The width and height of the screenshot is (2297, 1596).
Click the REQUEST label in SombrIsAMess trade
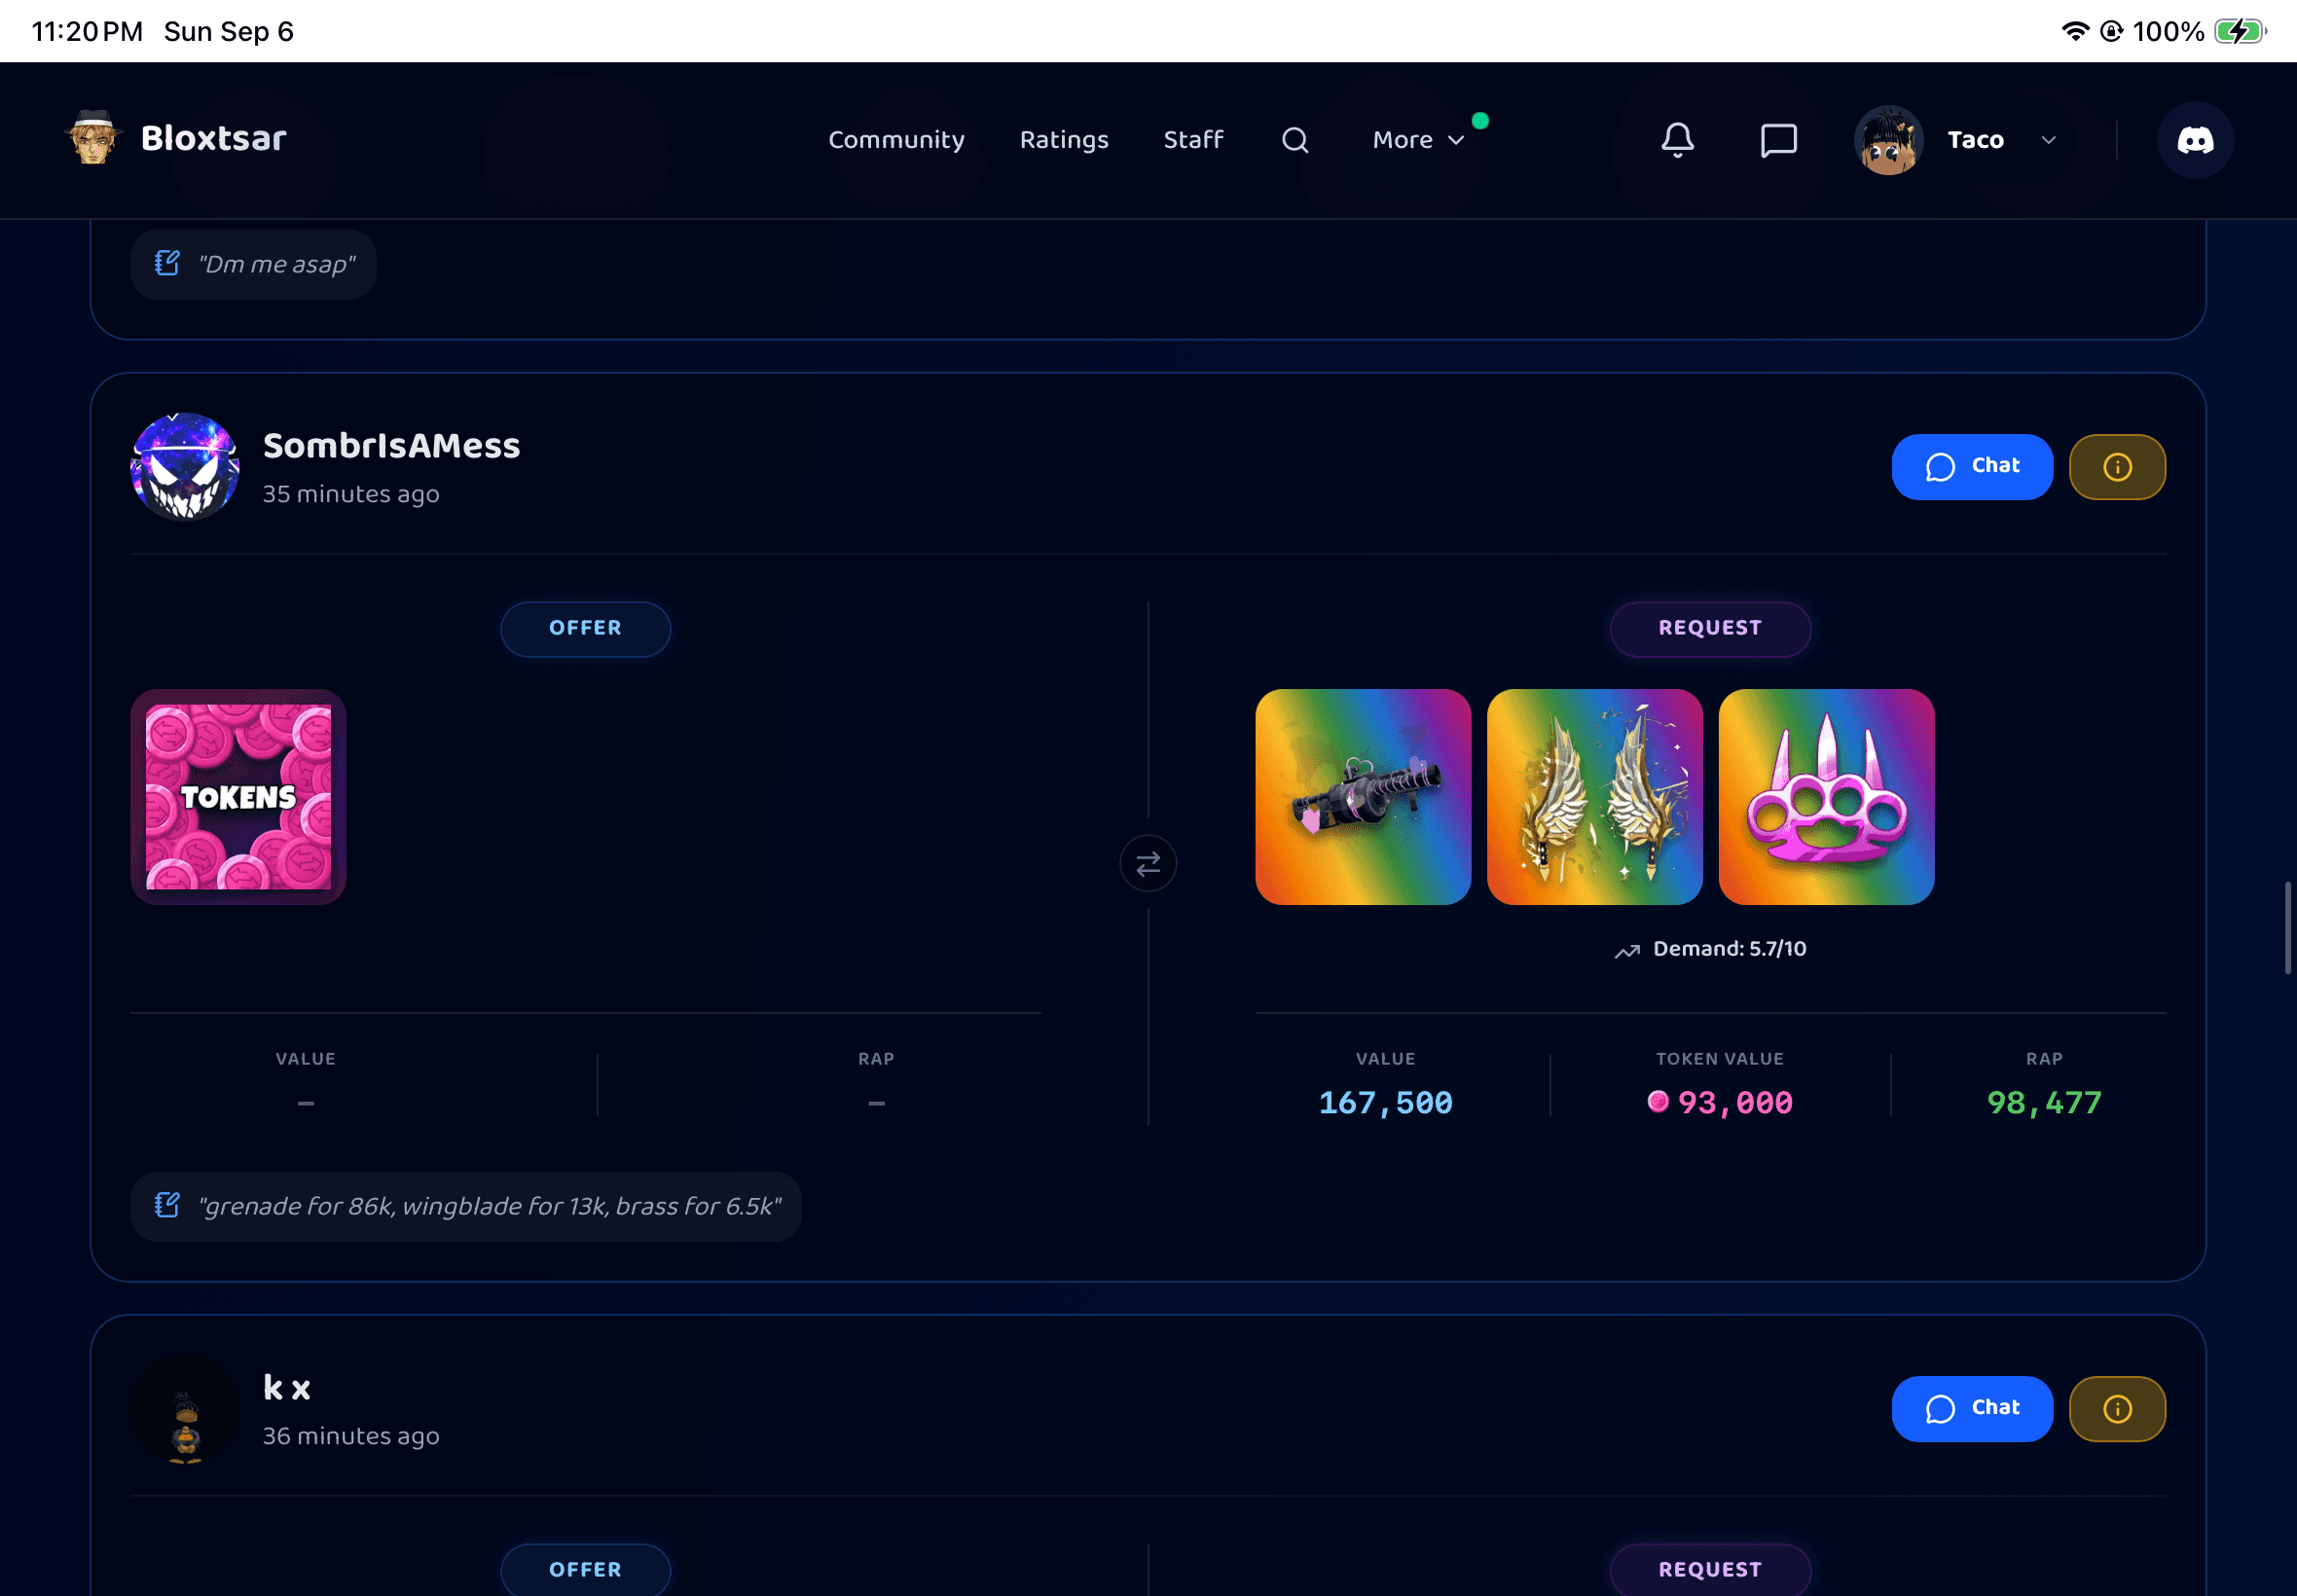pyautogui.click(x=1709, y=628)
